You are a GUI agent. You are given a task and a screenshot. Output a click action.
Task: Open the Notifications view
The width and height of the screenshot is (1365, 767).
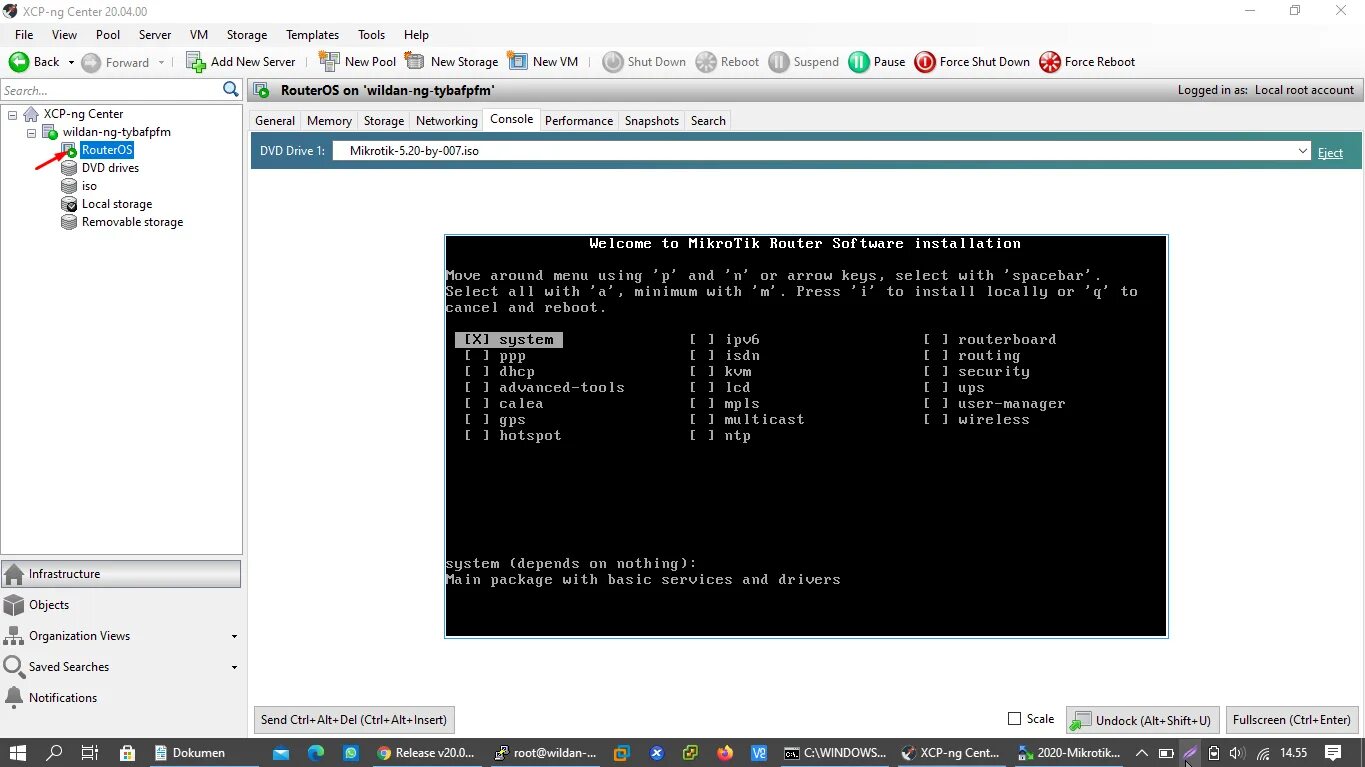(x=121, y=698)
